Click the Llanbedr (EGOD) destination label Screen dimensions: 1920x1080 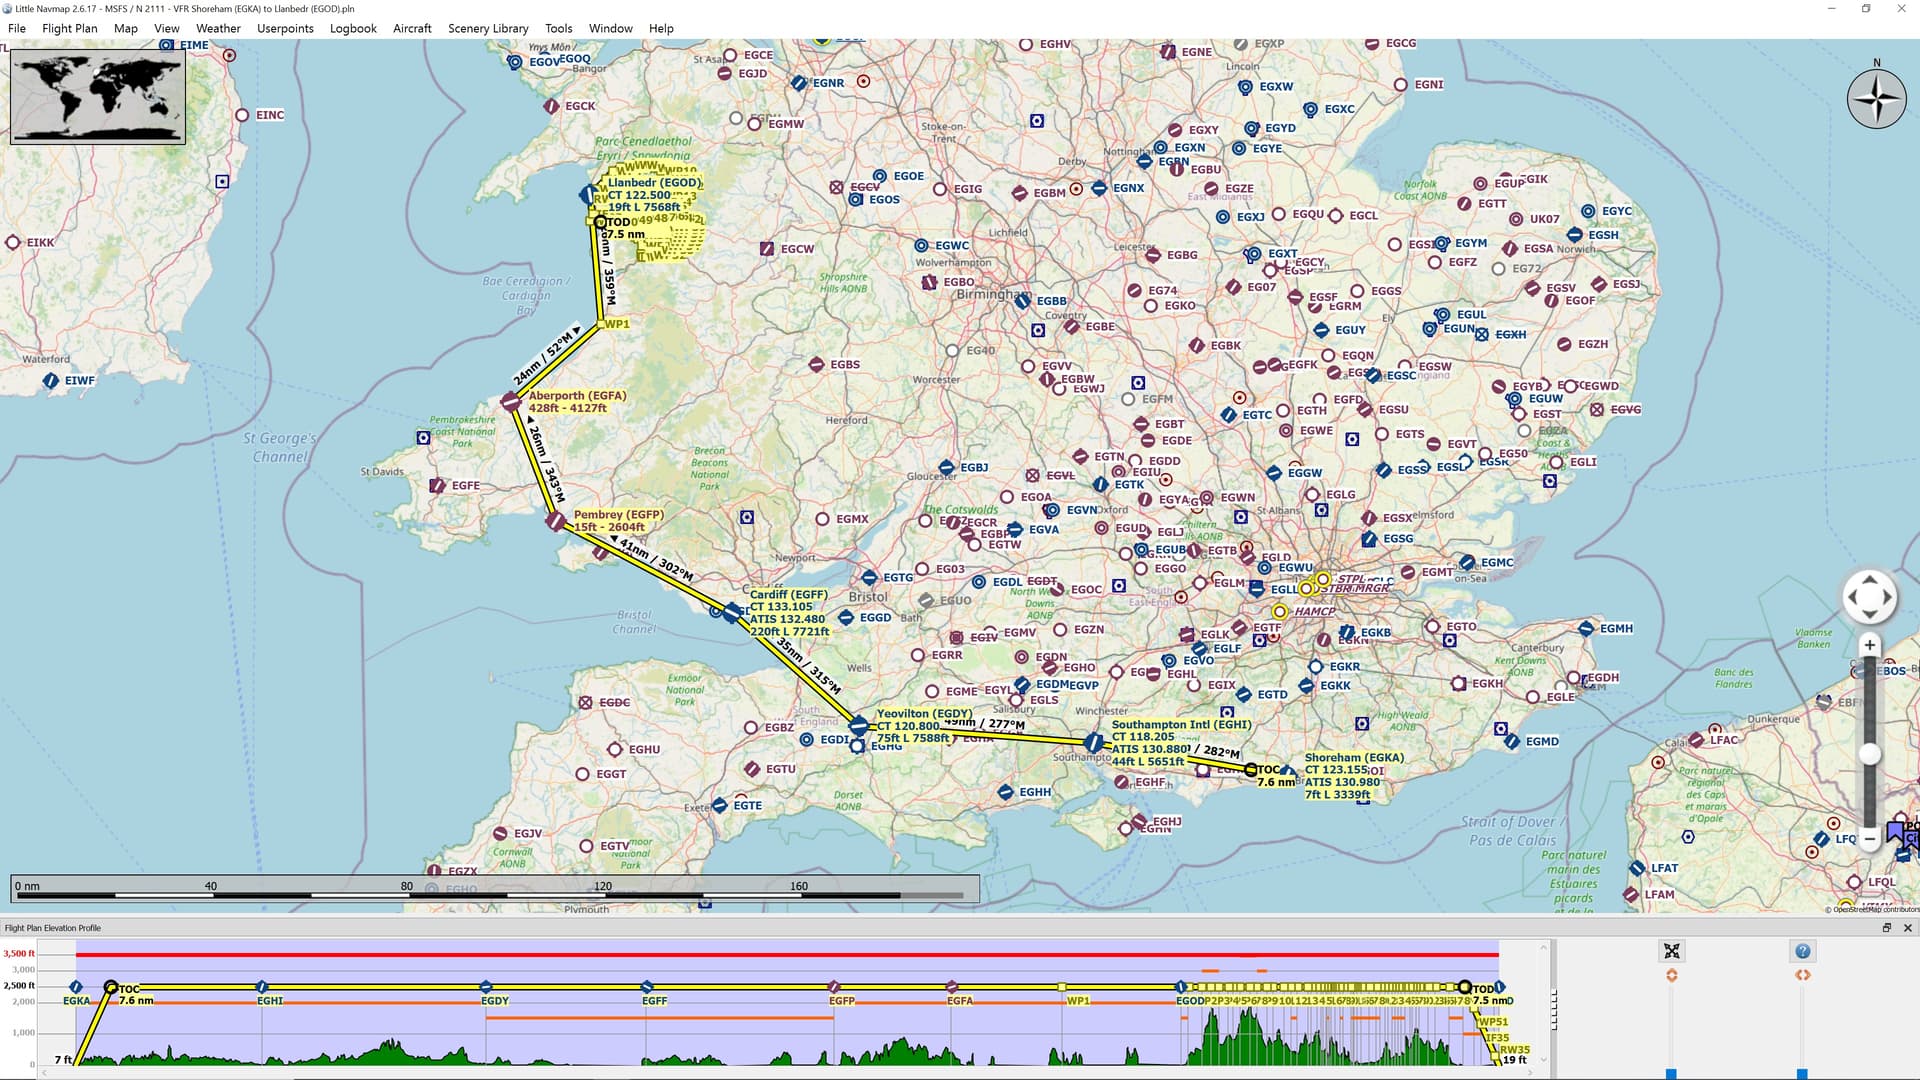[653, 183]
